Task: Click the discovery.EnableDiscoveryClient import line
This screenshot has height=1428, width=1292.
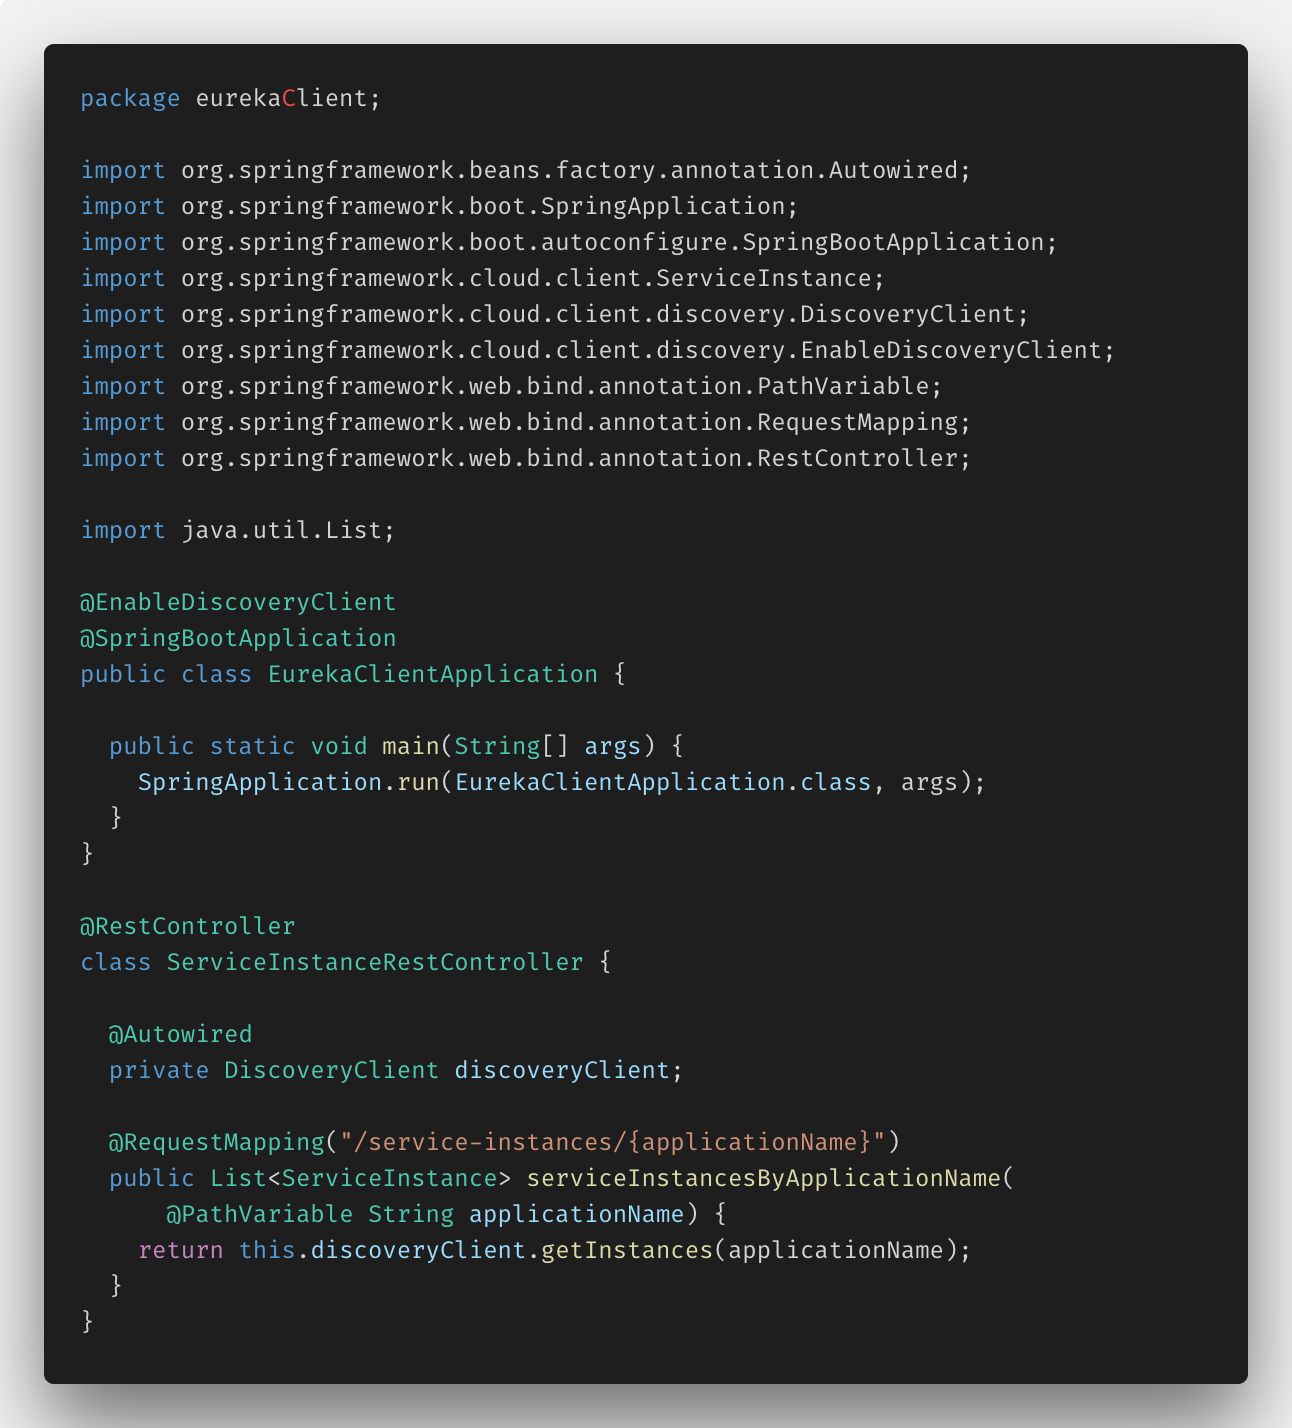Action: click(598, 350)
